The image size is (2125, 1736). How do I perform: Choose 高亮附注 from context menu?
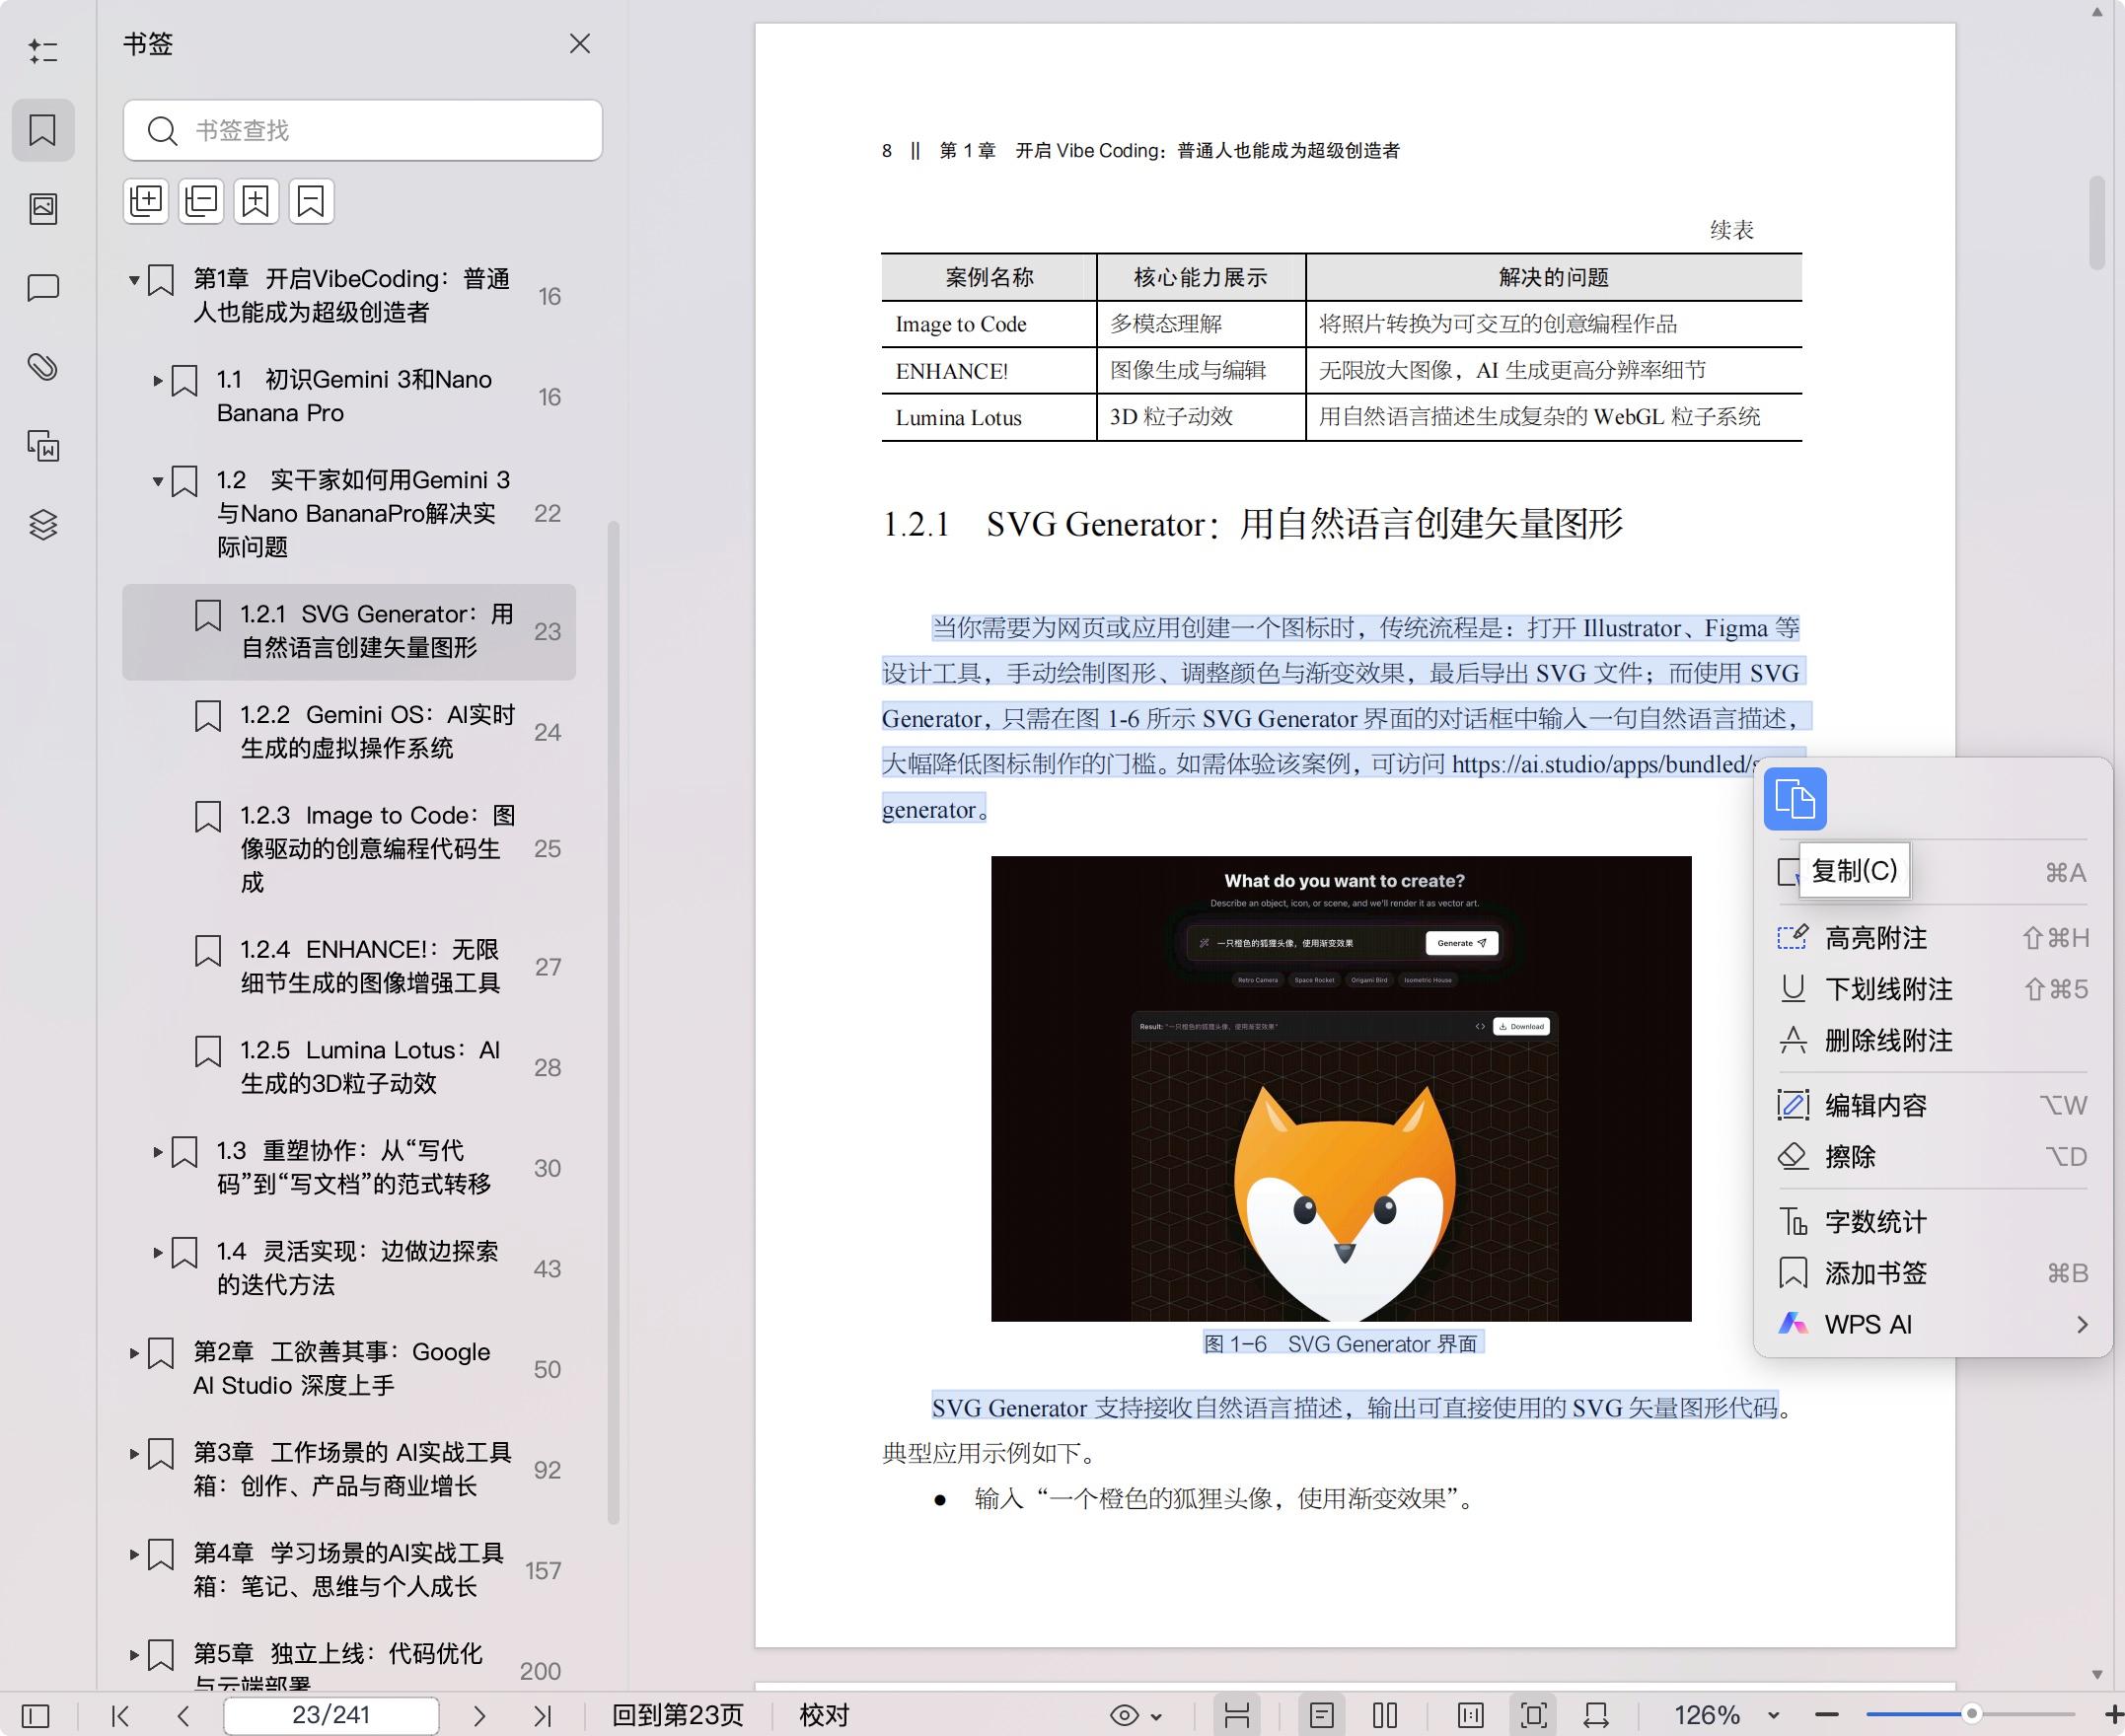pyautogui.click(x=1933, y=938)
